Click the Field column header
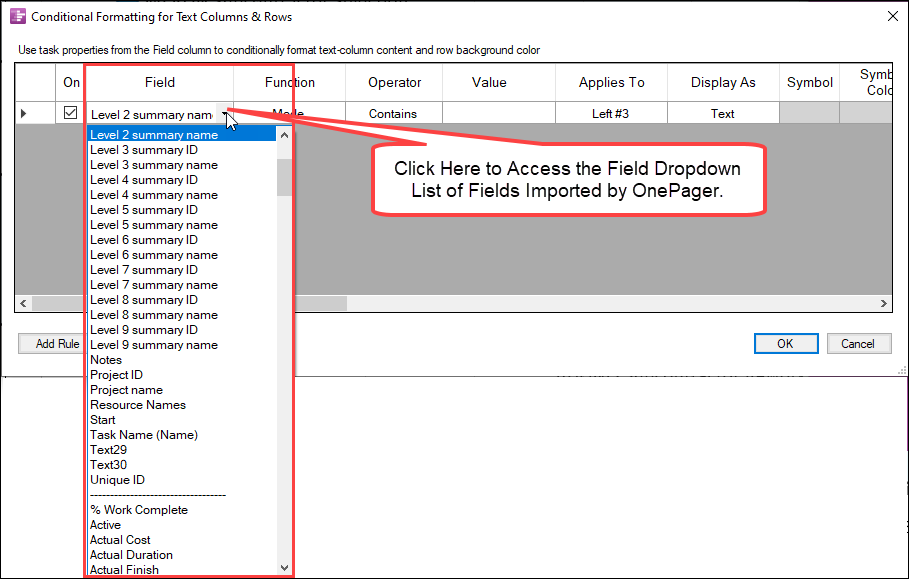Image resolution: width=909 pixels, height=579 pixels. 159,81
